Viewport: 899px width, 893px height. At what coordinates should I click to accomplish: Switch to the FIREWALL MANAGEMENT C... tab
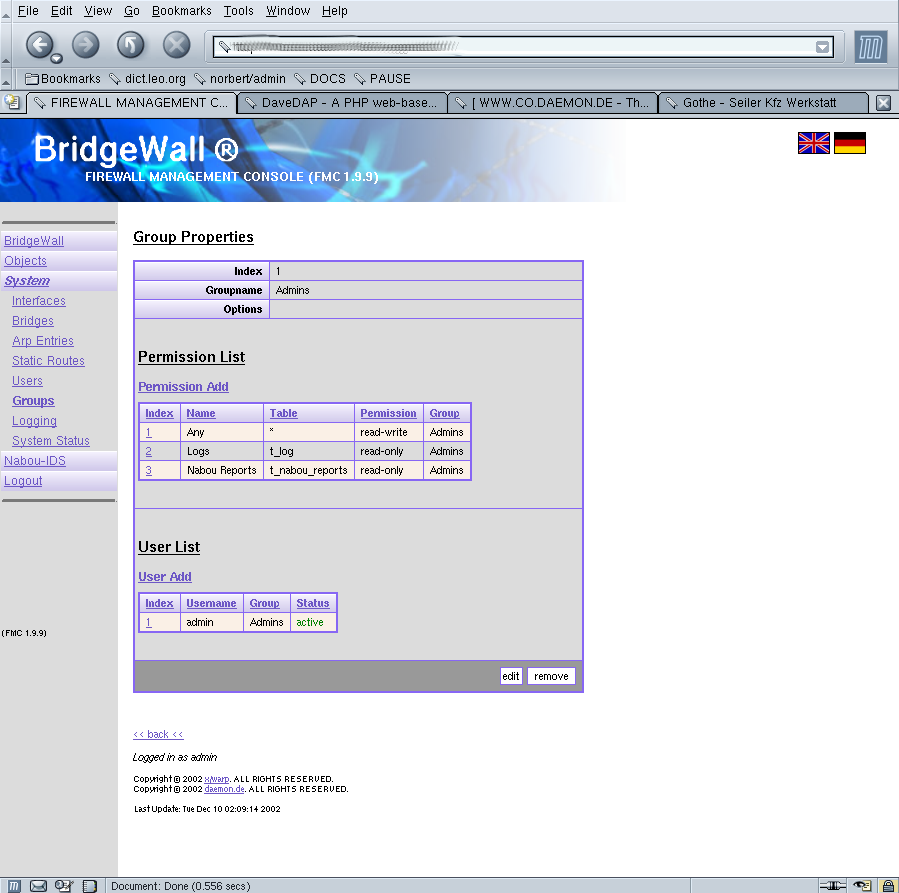(x=132, y=103)
